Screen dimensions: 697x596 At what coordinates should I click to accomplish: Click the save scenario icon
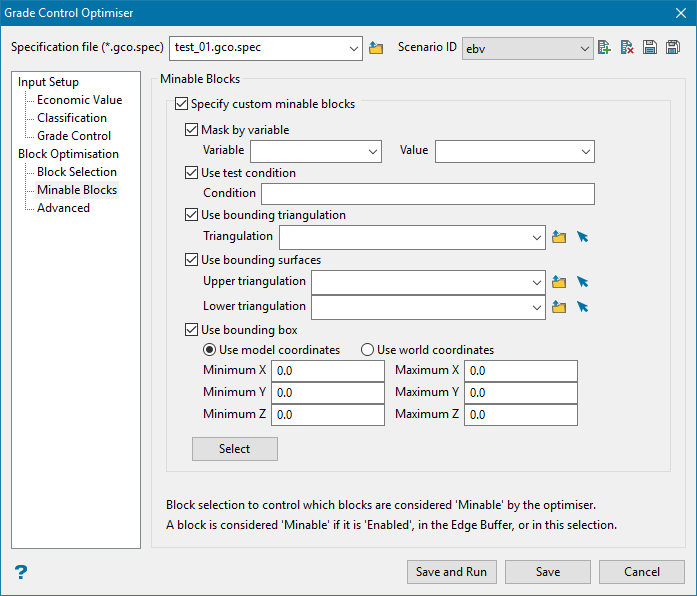(x=650, y=48)
